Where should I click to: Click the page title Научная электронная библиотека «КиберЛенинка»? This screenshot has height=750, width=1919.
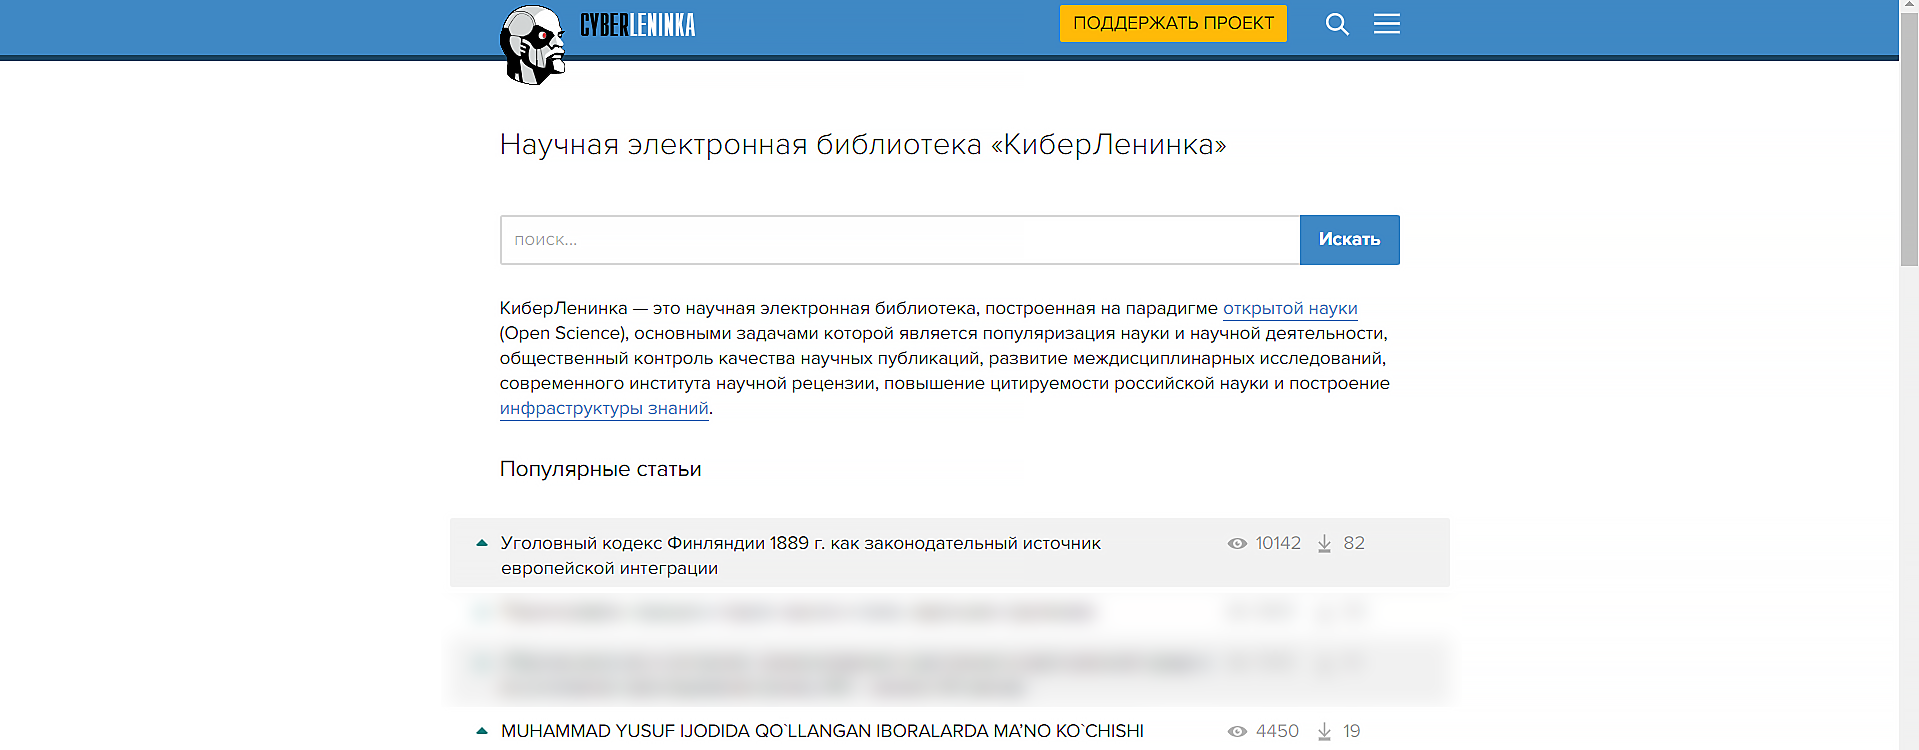click(x=862, y=145)
